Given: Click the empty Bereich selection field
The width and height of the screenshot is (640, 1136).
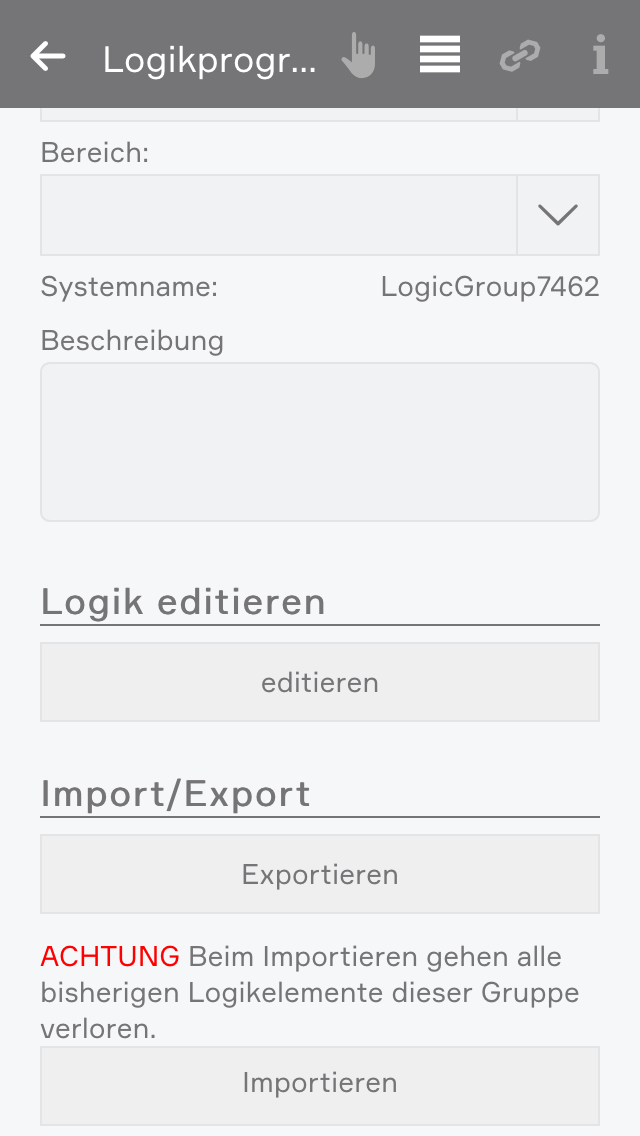Looking at the screenshot, I should [x=278, y=215].
